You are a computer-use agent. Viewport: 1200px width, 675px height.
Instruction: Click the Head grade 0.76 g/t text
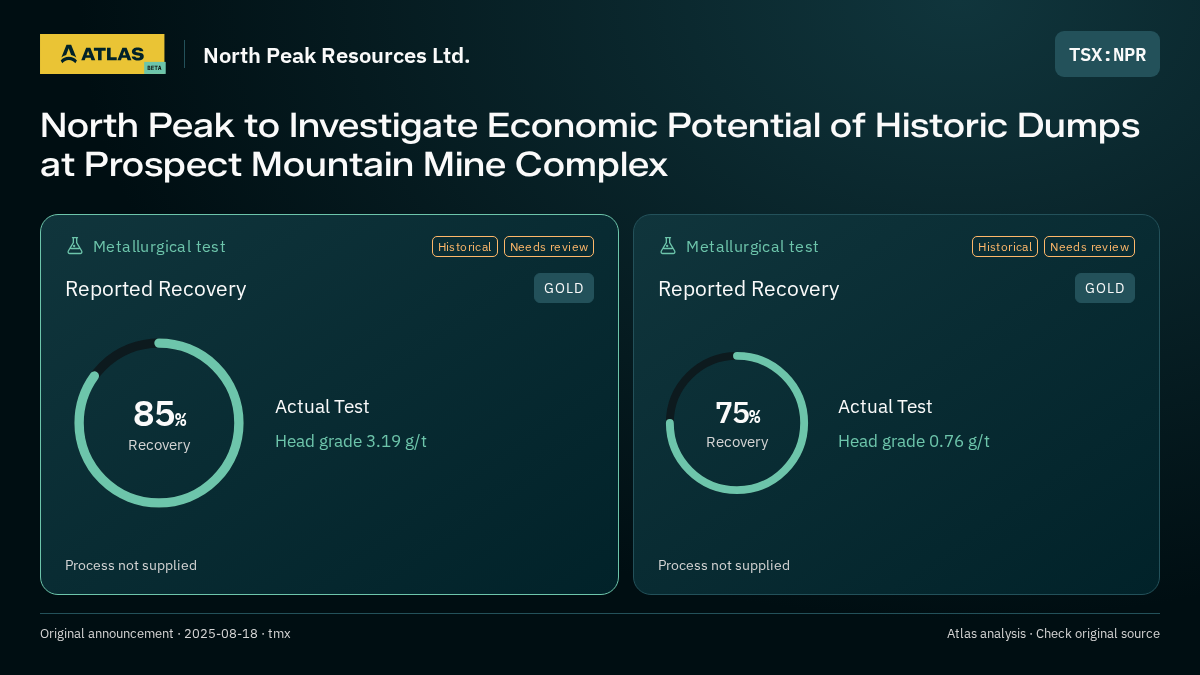914,441
